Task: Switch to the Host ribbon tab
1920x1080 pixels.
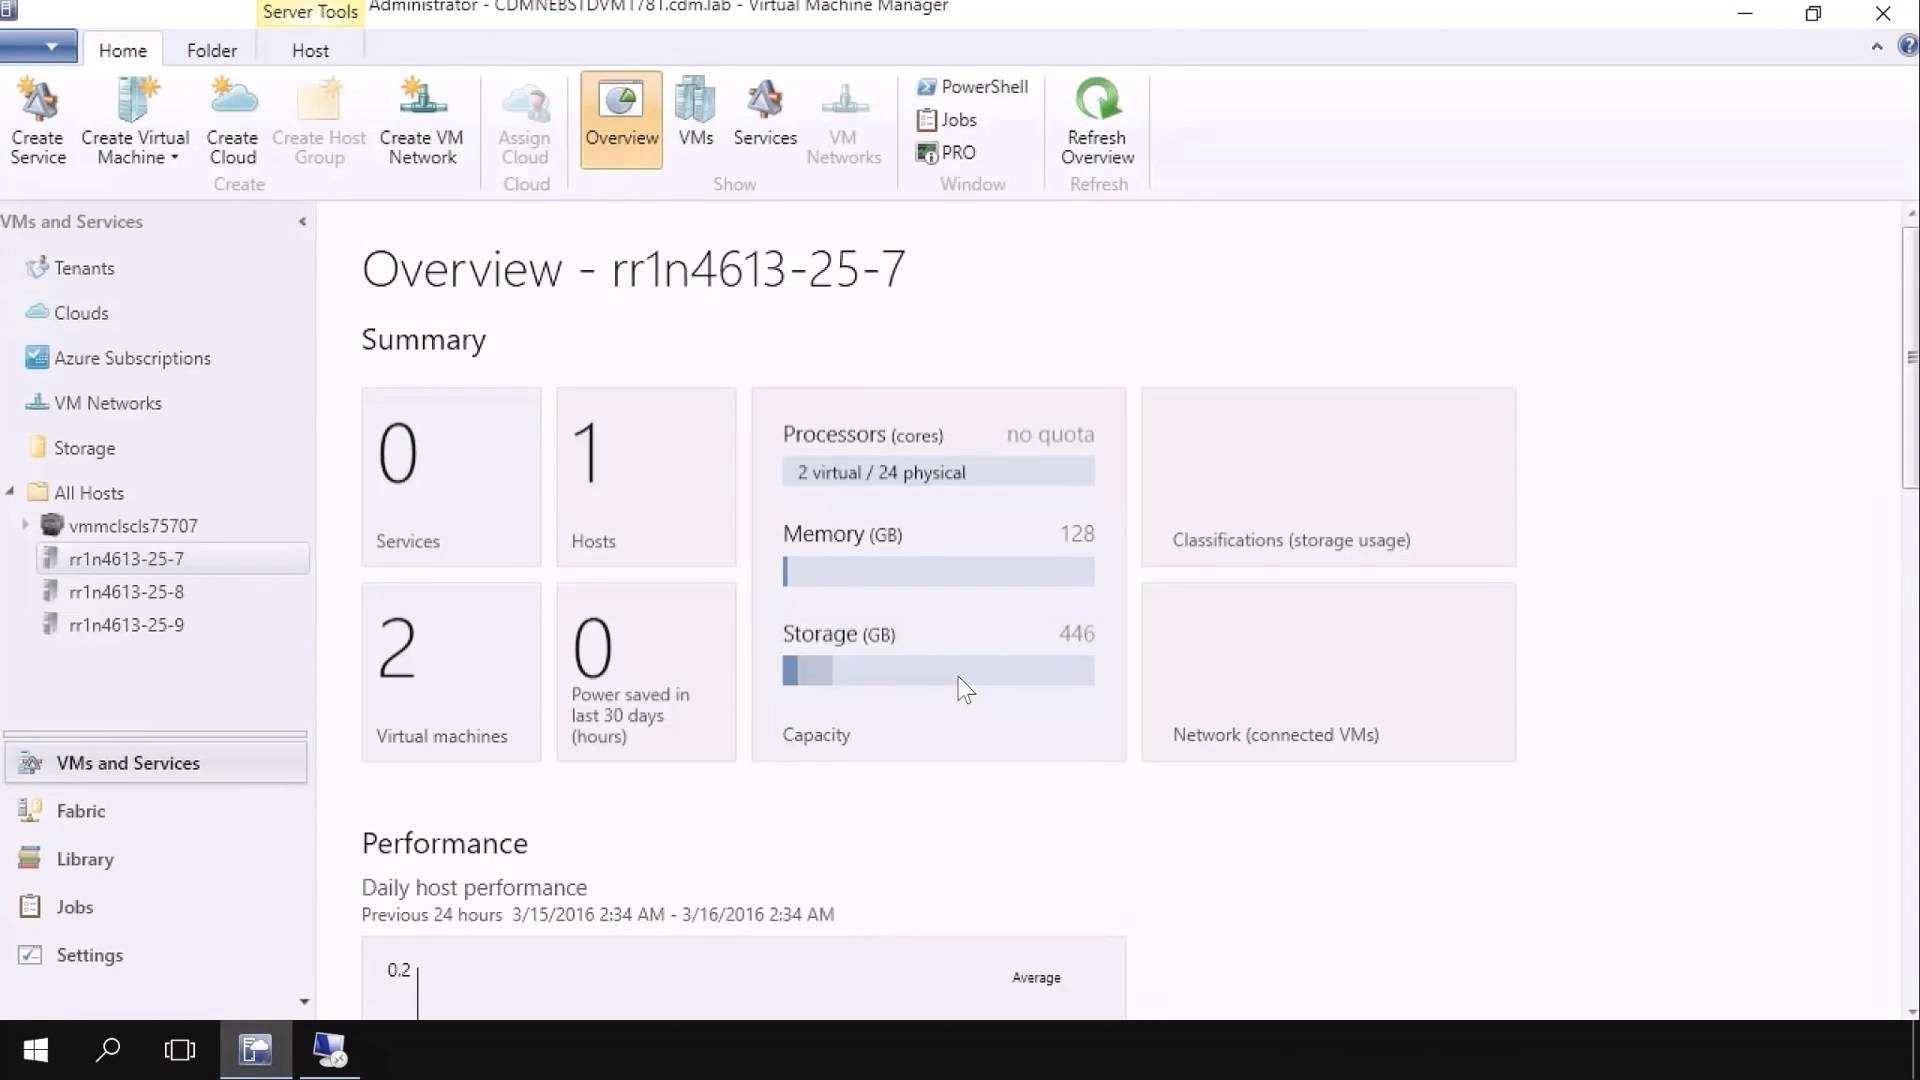Action: (x=310, y=50)
